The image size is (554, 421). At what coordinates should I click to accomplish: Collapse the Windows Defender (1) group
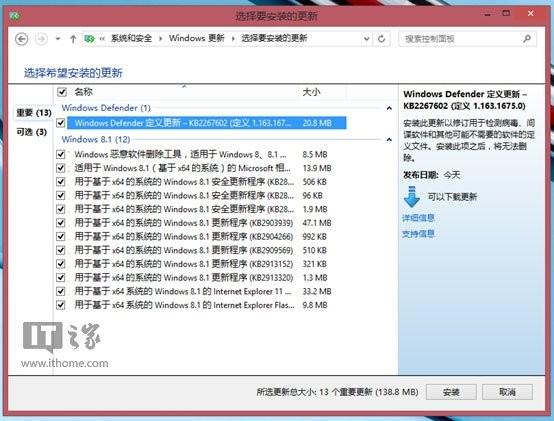(x=389, y=108)
